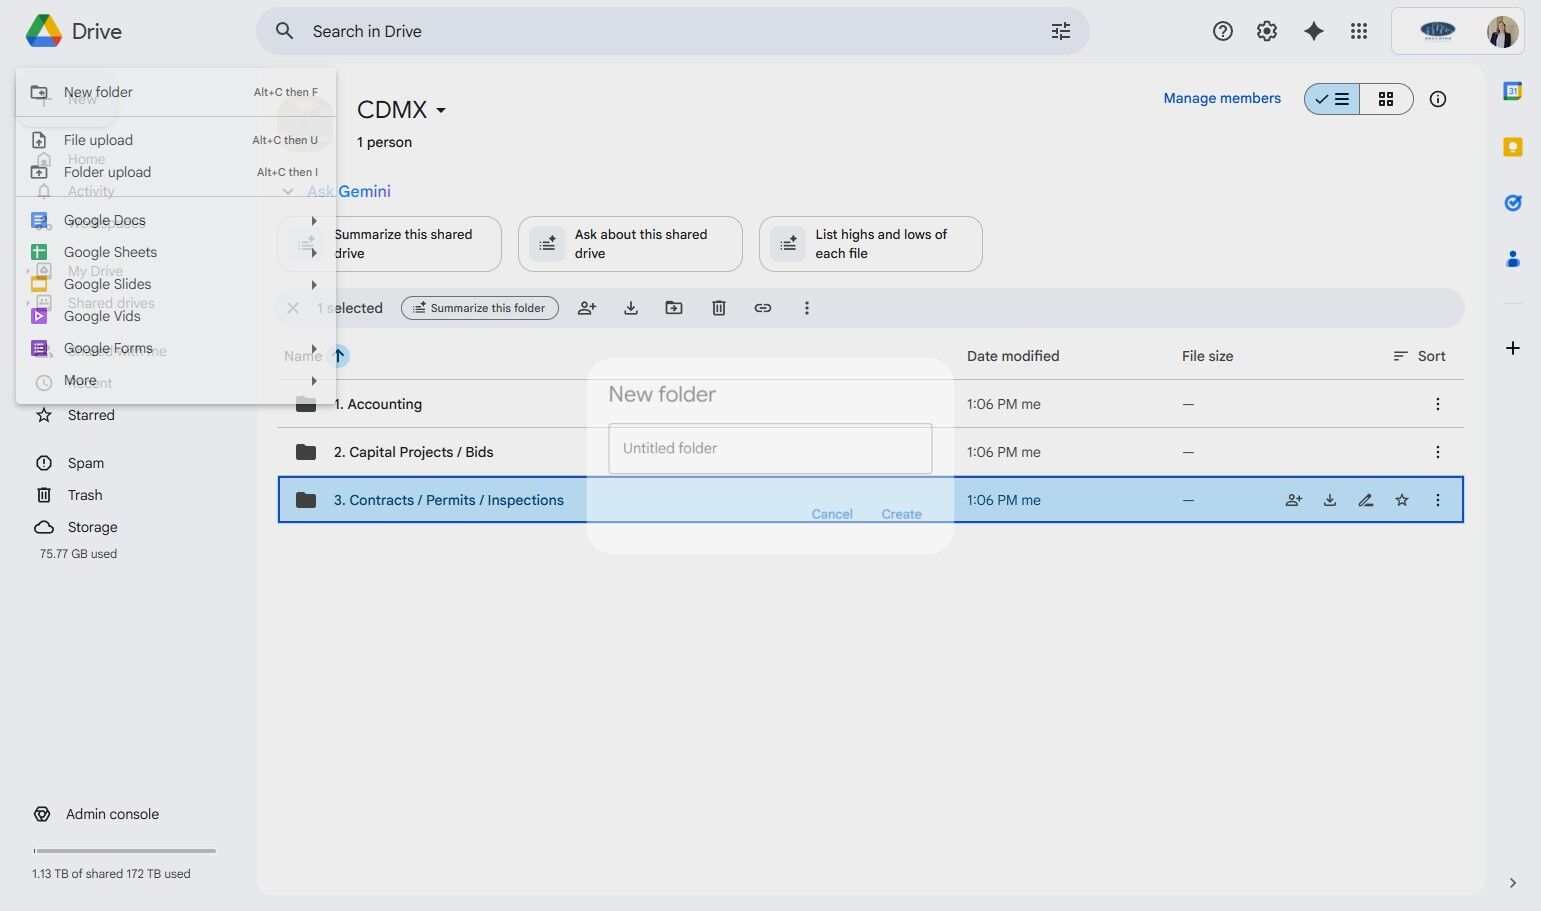Copy link using the link icon

[x=762, y=308]
